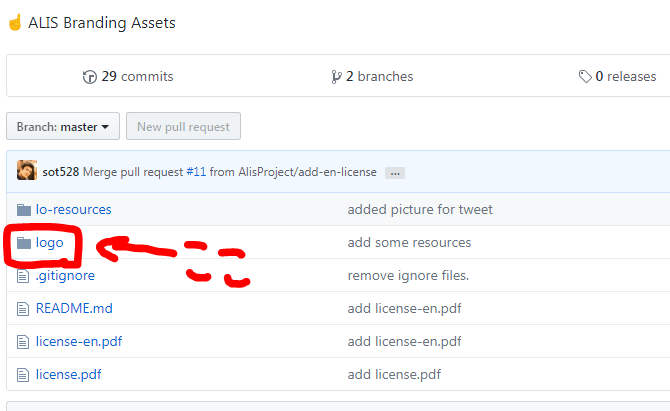670x411 pixels.
Task: Click the New pull request button
Action: tap(183, 127)
